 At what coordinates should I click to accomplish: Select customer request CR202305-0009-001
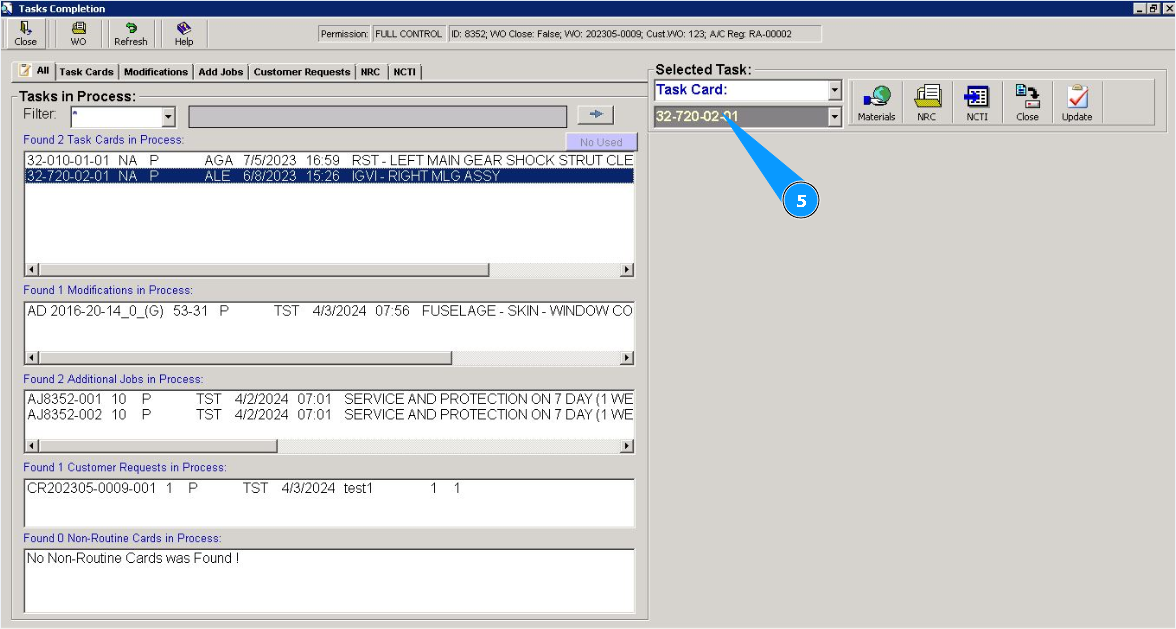tap(329, 488)
